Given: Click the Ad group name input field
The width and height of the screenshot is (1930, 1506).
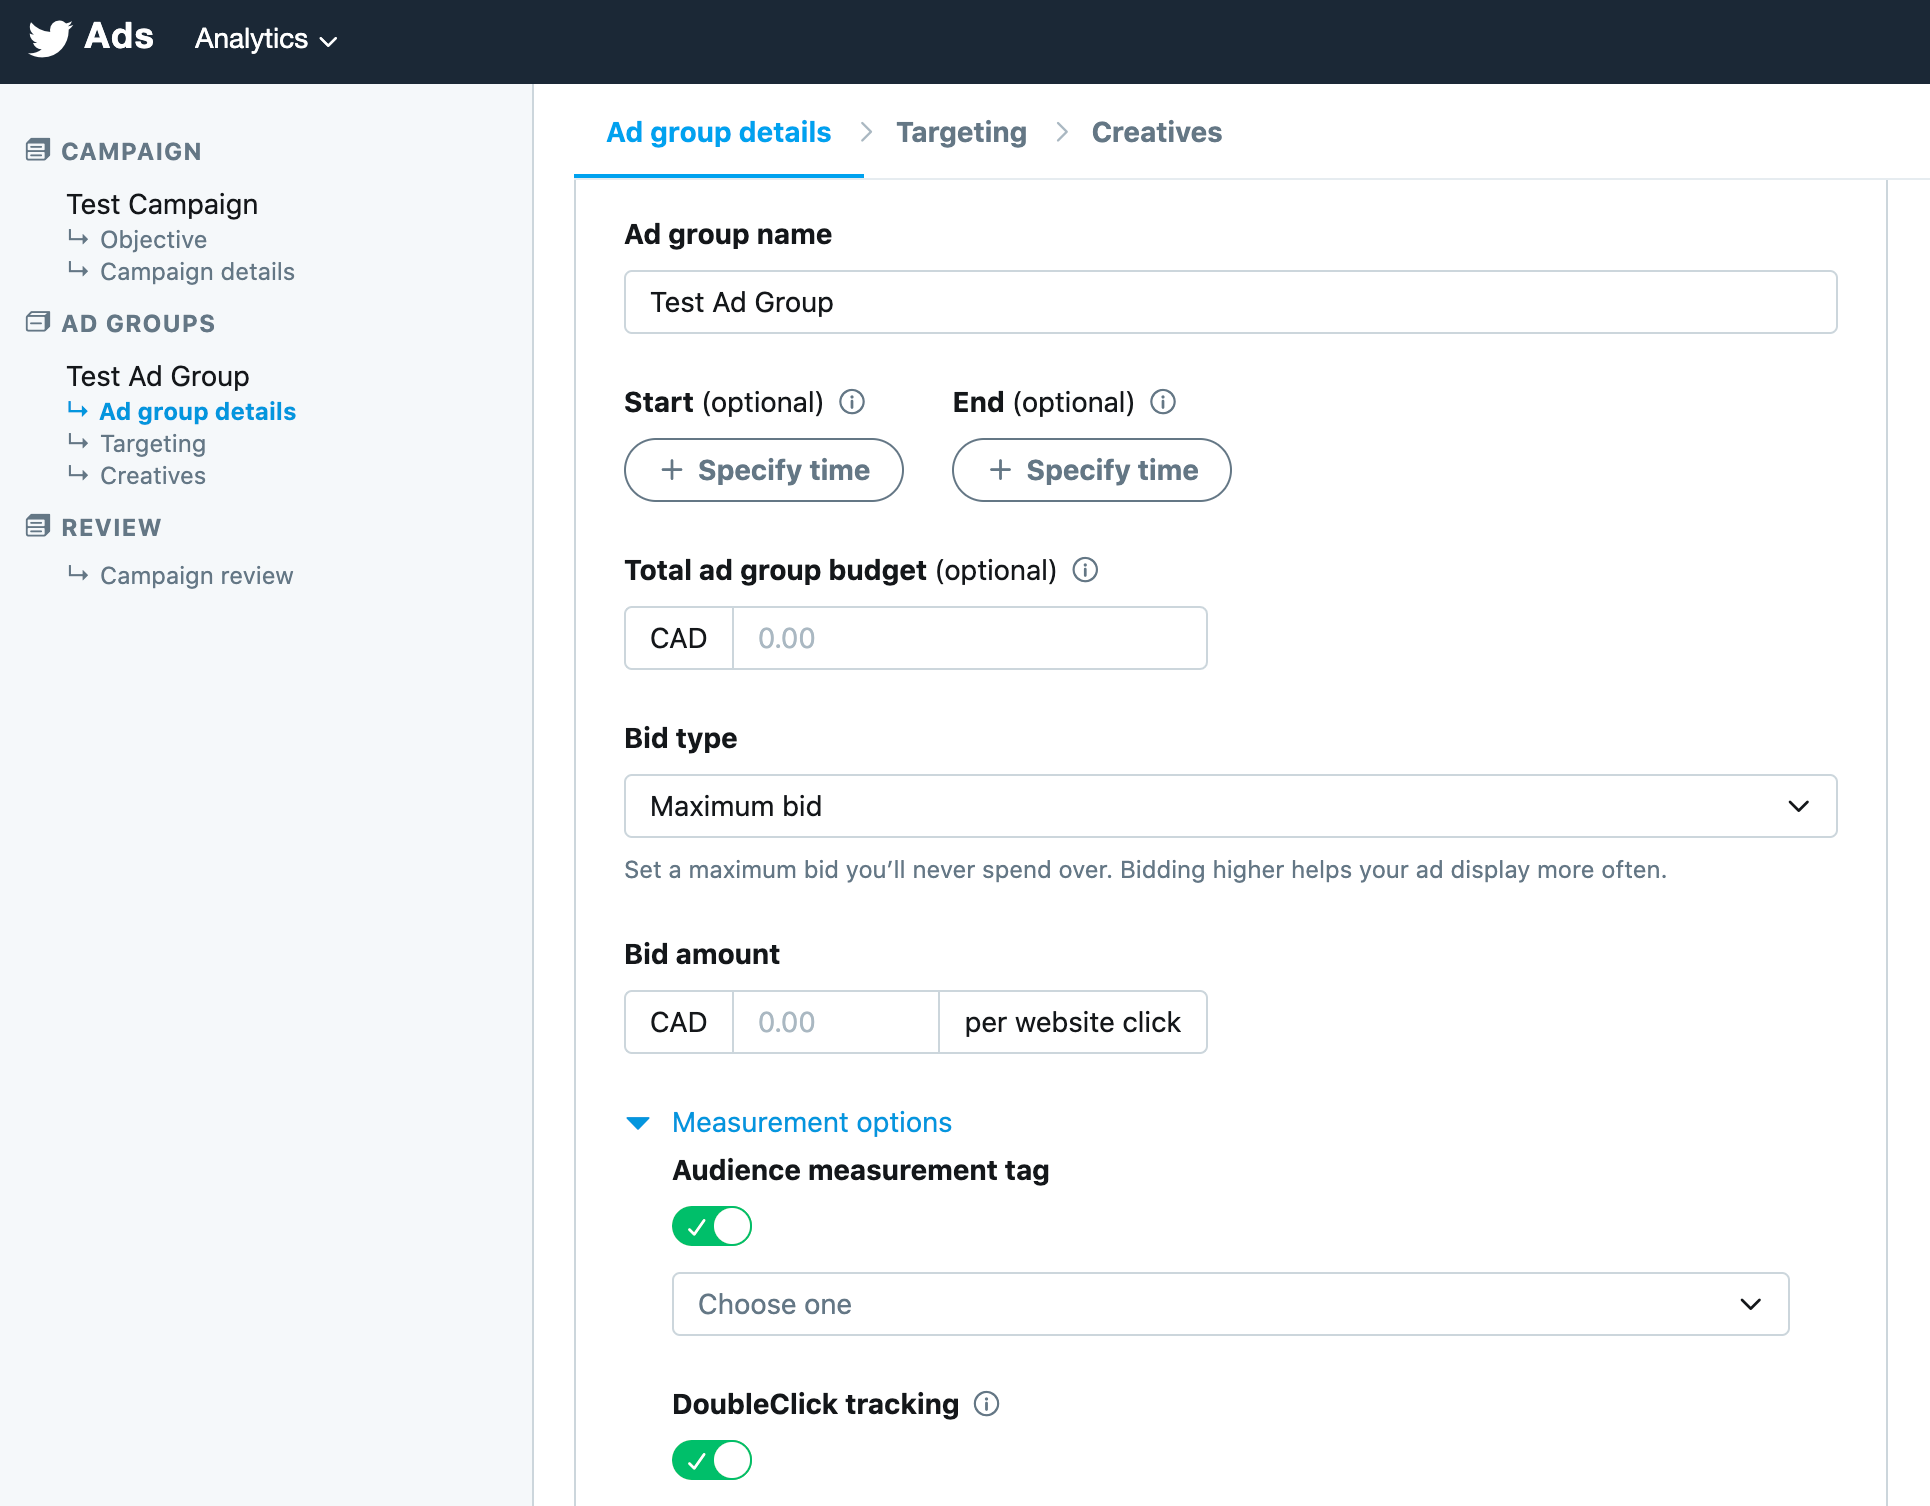Looking at the screenshot, I should coord(1230,302).
